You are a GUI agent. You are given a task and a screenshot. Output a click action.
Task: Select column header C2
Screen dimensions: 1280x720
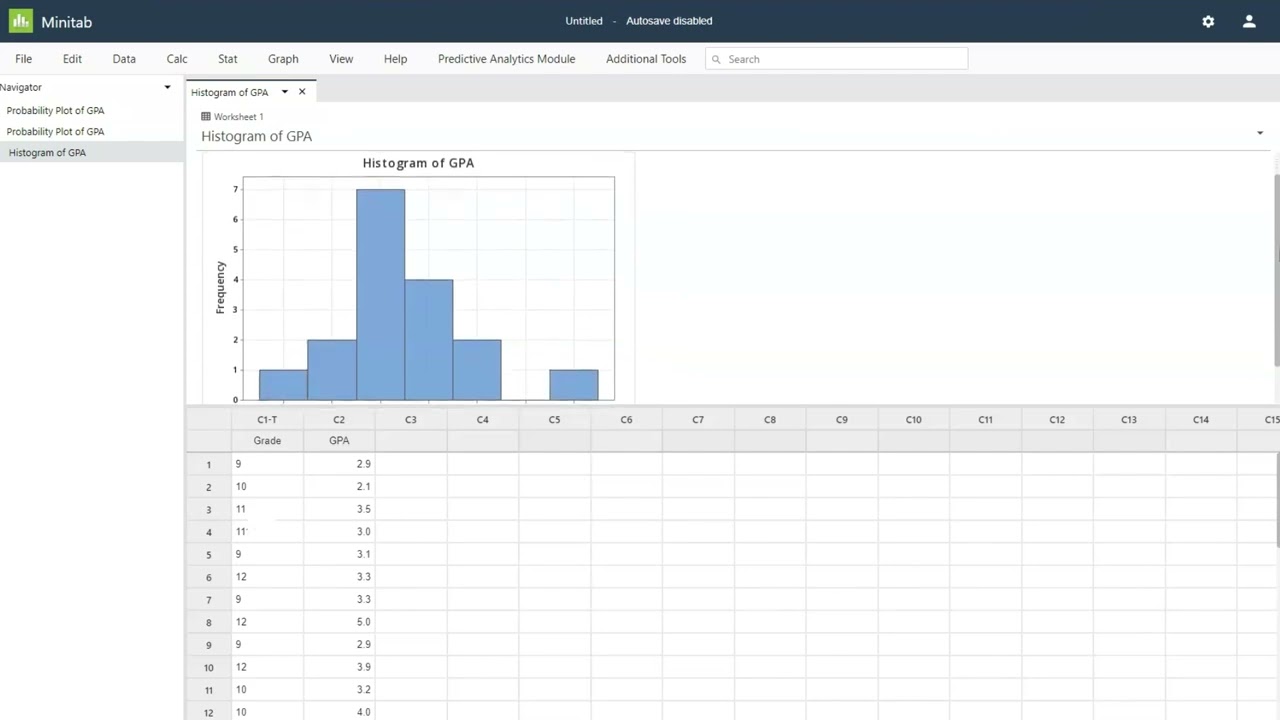tap(339, 420)
